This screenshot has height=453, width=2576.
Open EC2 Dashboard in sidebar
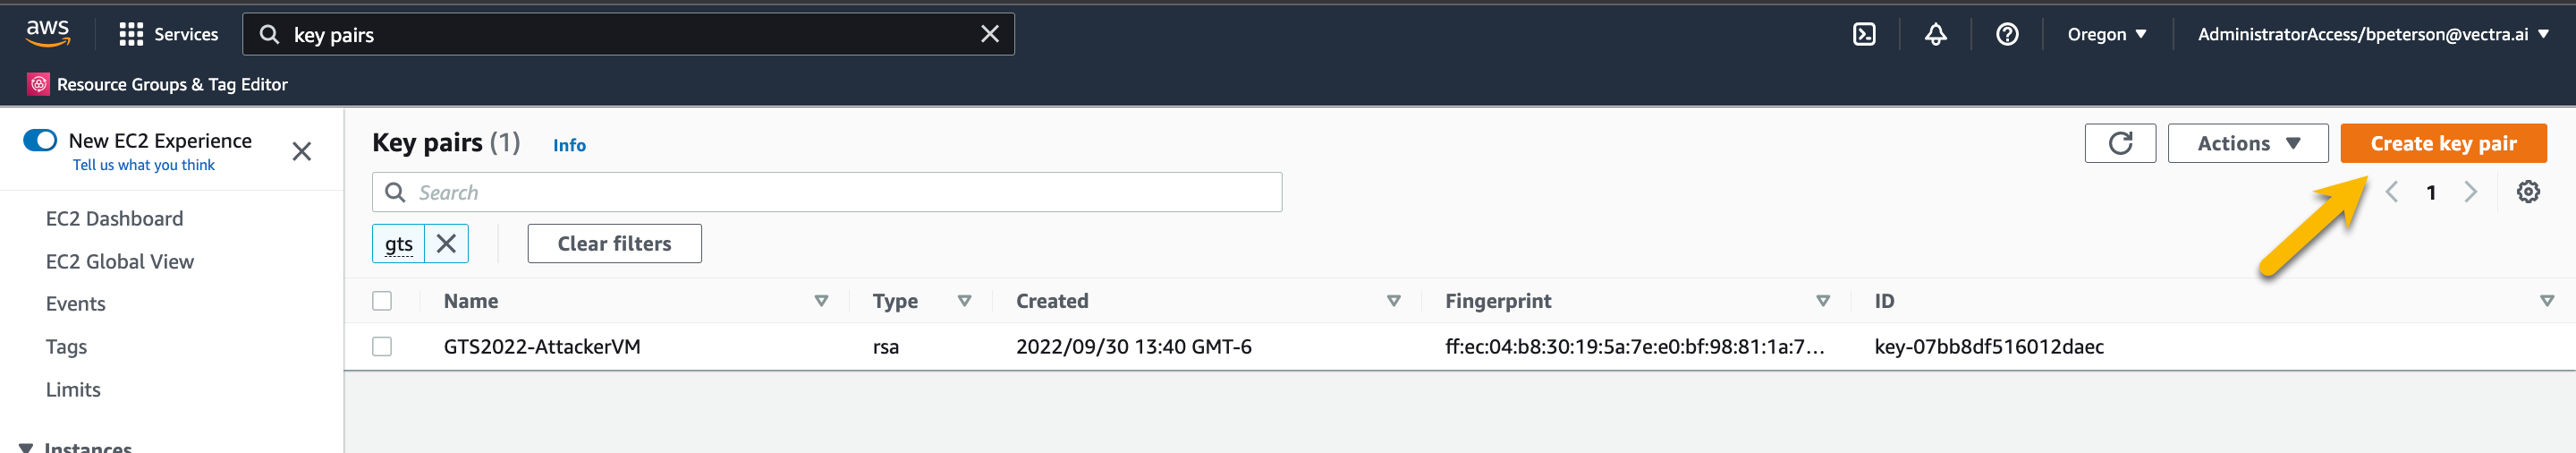pos(114,219)
